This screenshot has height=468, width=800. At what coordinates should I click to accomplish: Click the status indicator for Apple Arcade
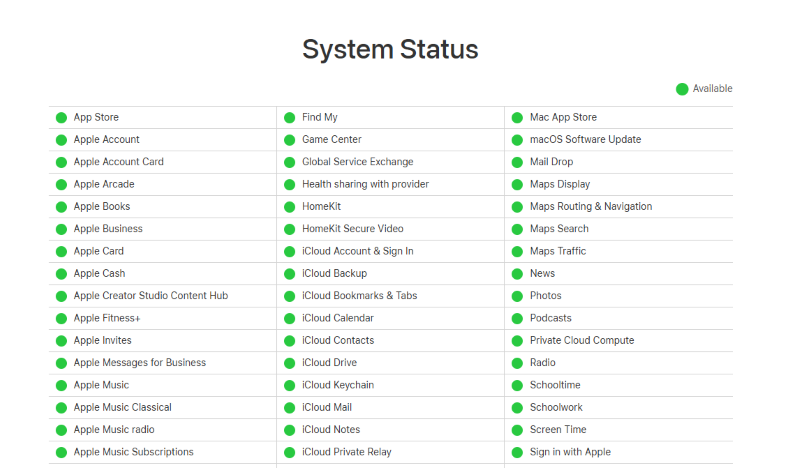(x=61, y=185)
